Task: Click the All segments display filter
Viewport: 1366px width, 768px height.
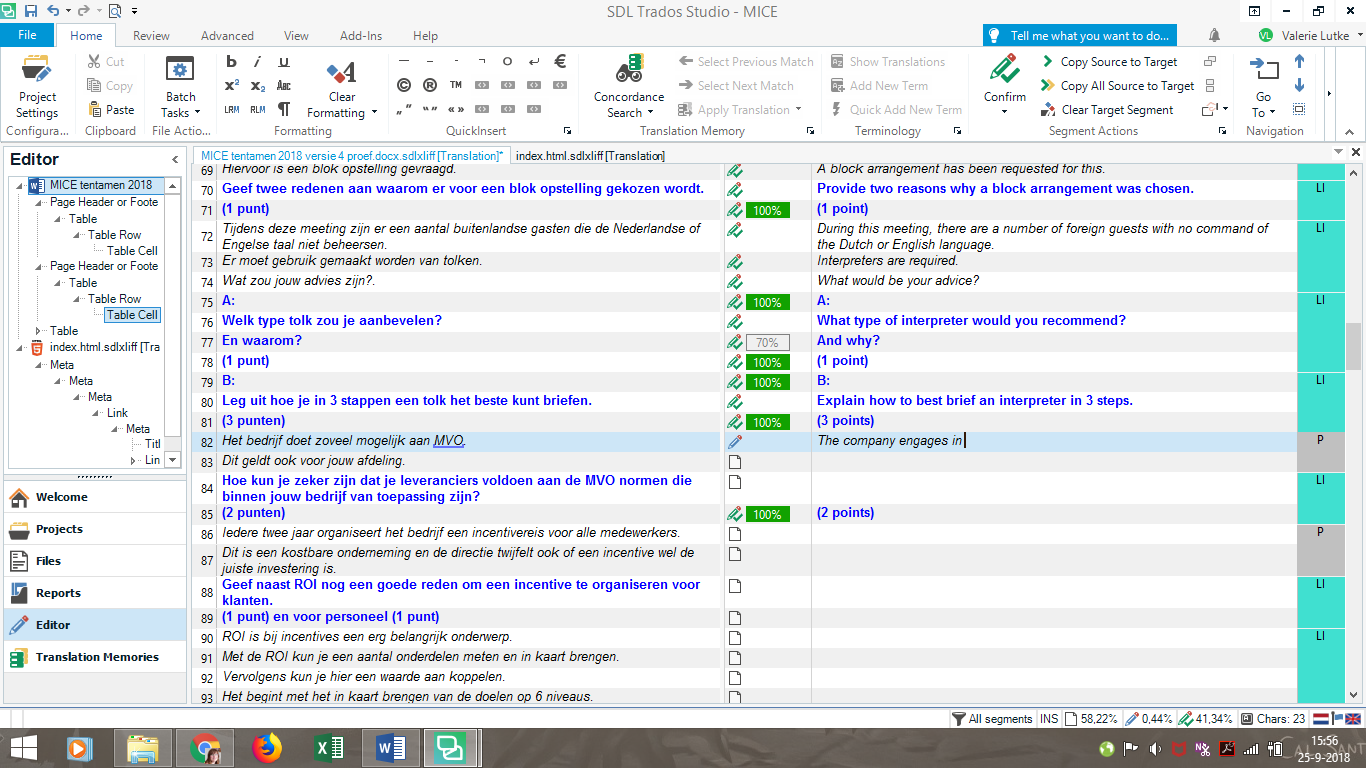Action: (x=992, y=718)
